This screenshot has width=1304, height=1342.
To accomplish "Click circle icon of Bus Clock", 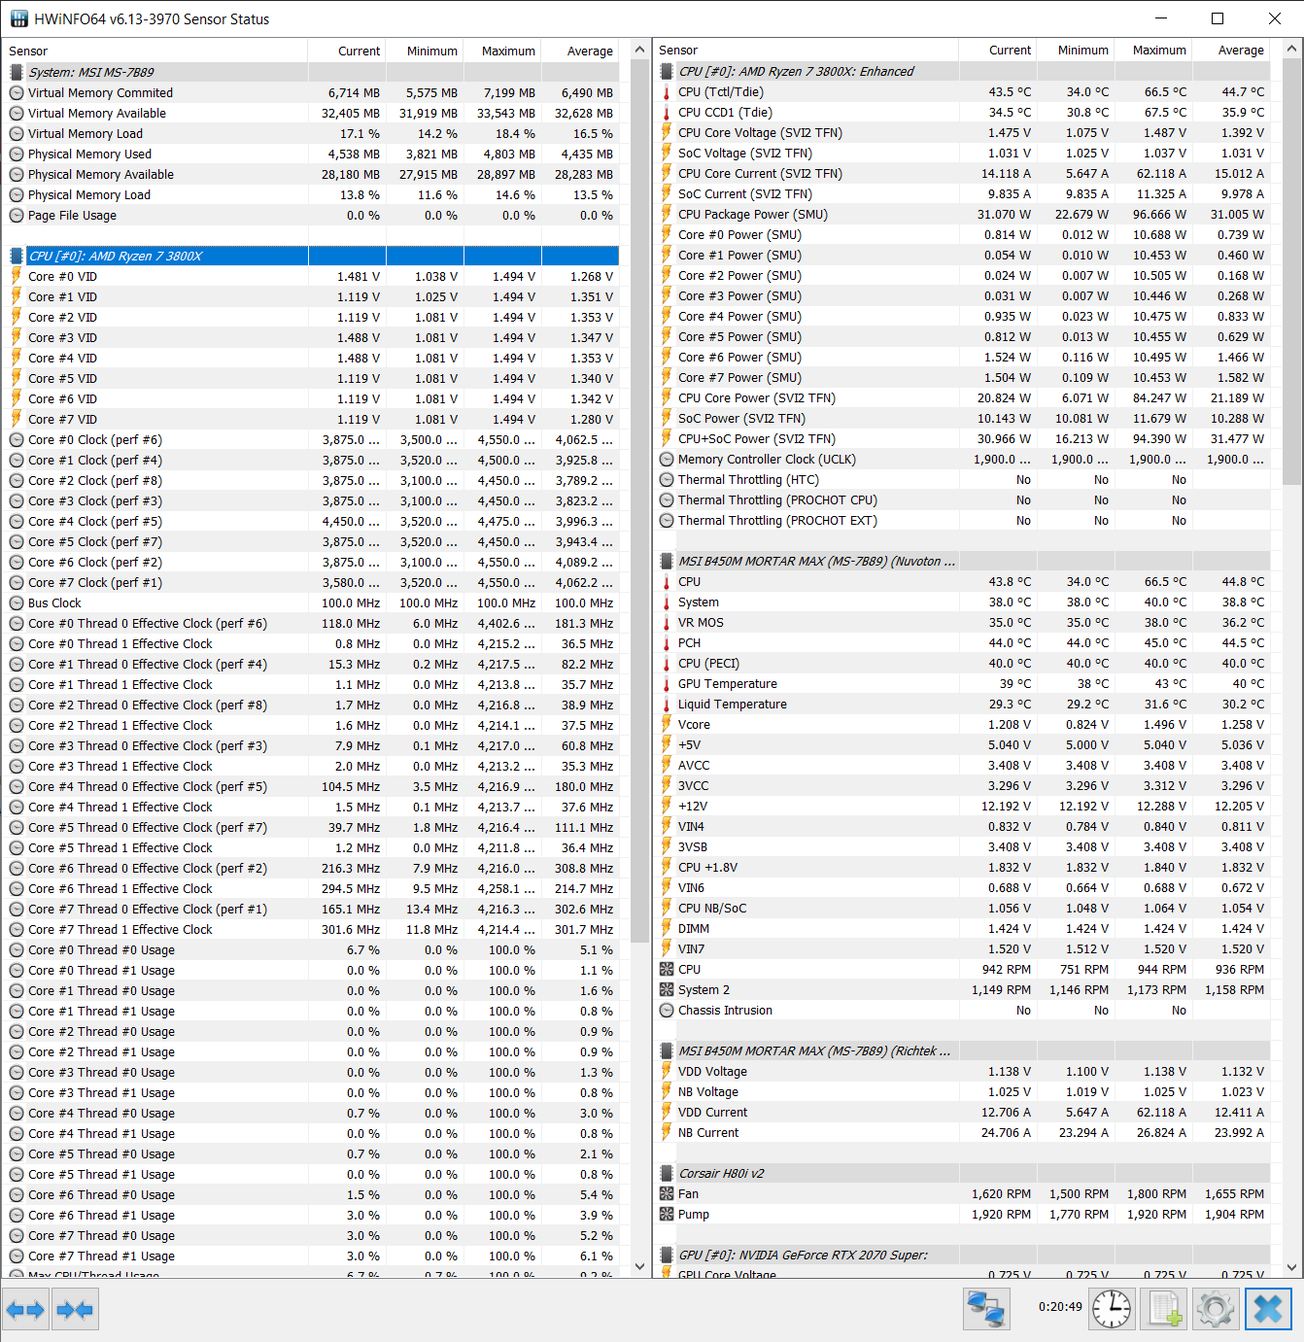I will point(16,603).
